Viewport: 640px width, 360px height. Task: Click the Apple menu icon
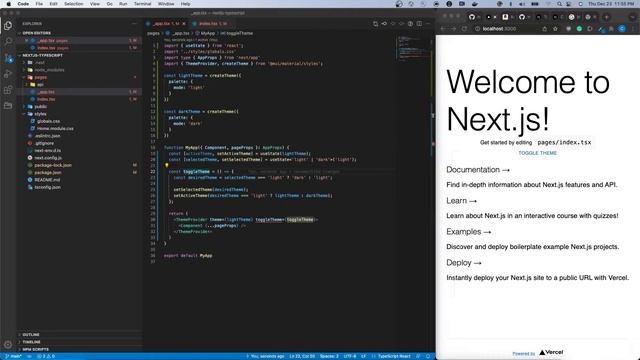(8, 4)
